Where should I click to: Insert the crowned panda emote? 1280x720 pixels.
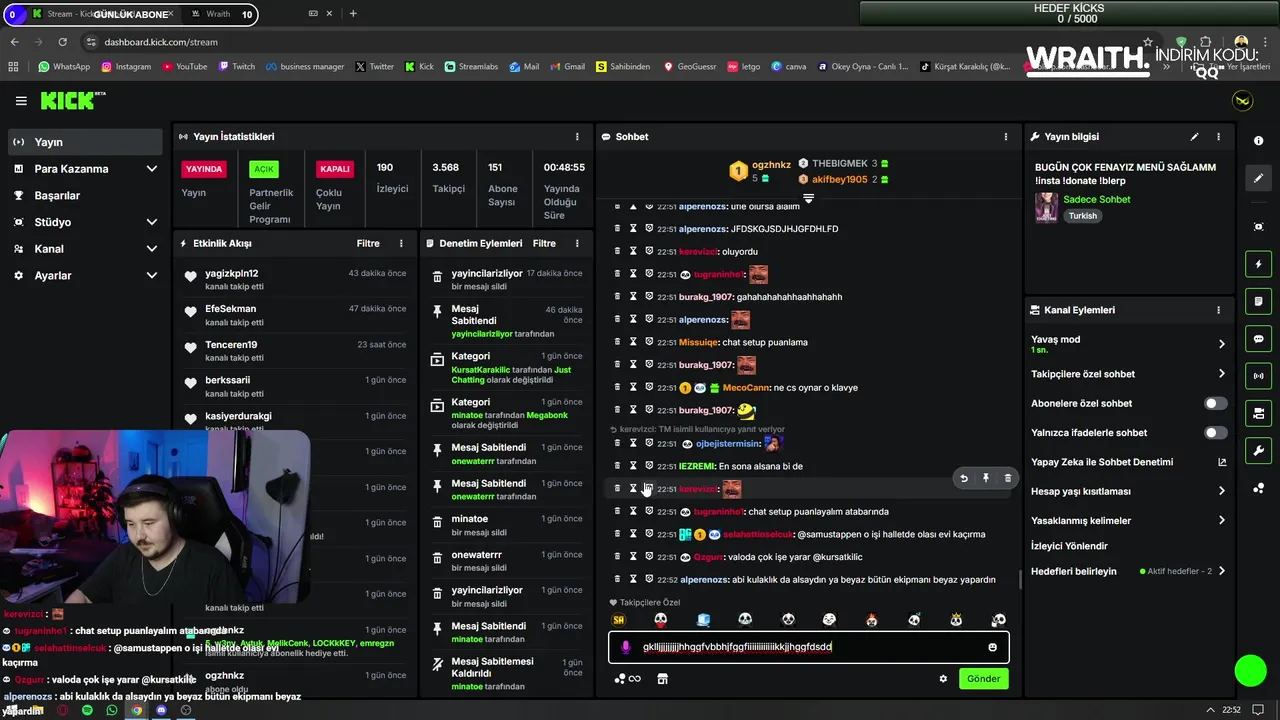point(956,620)
